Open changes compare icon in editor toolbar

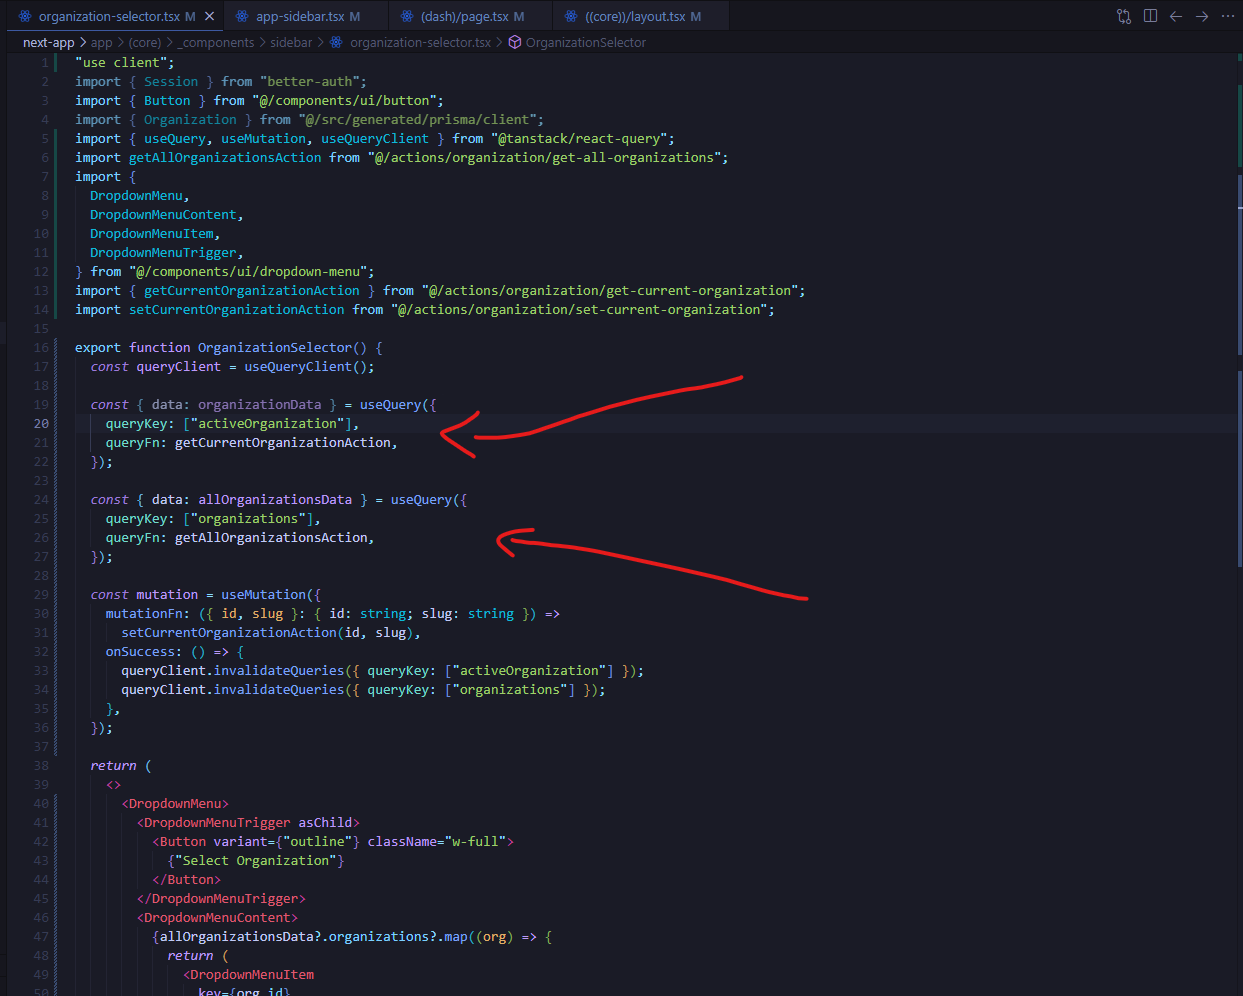1124,16
